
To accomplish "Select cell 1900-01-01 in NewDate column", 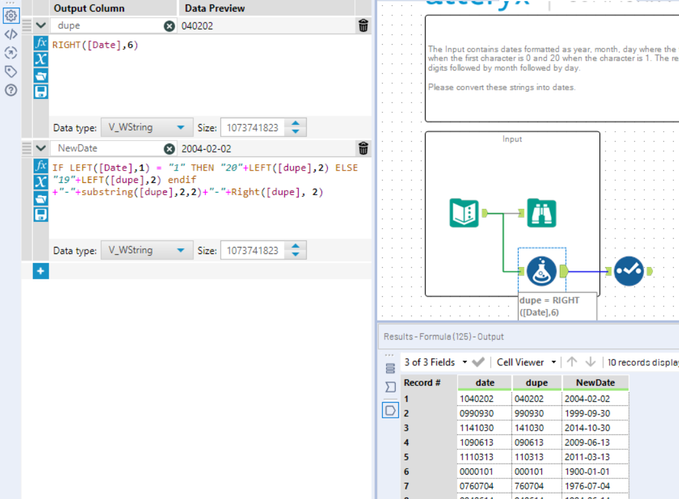I will (595, 471).
